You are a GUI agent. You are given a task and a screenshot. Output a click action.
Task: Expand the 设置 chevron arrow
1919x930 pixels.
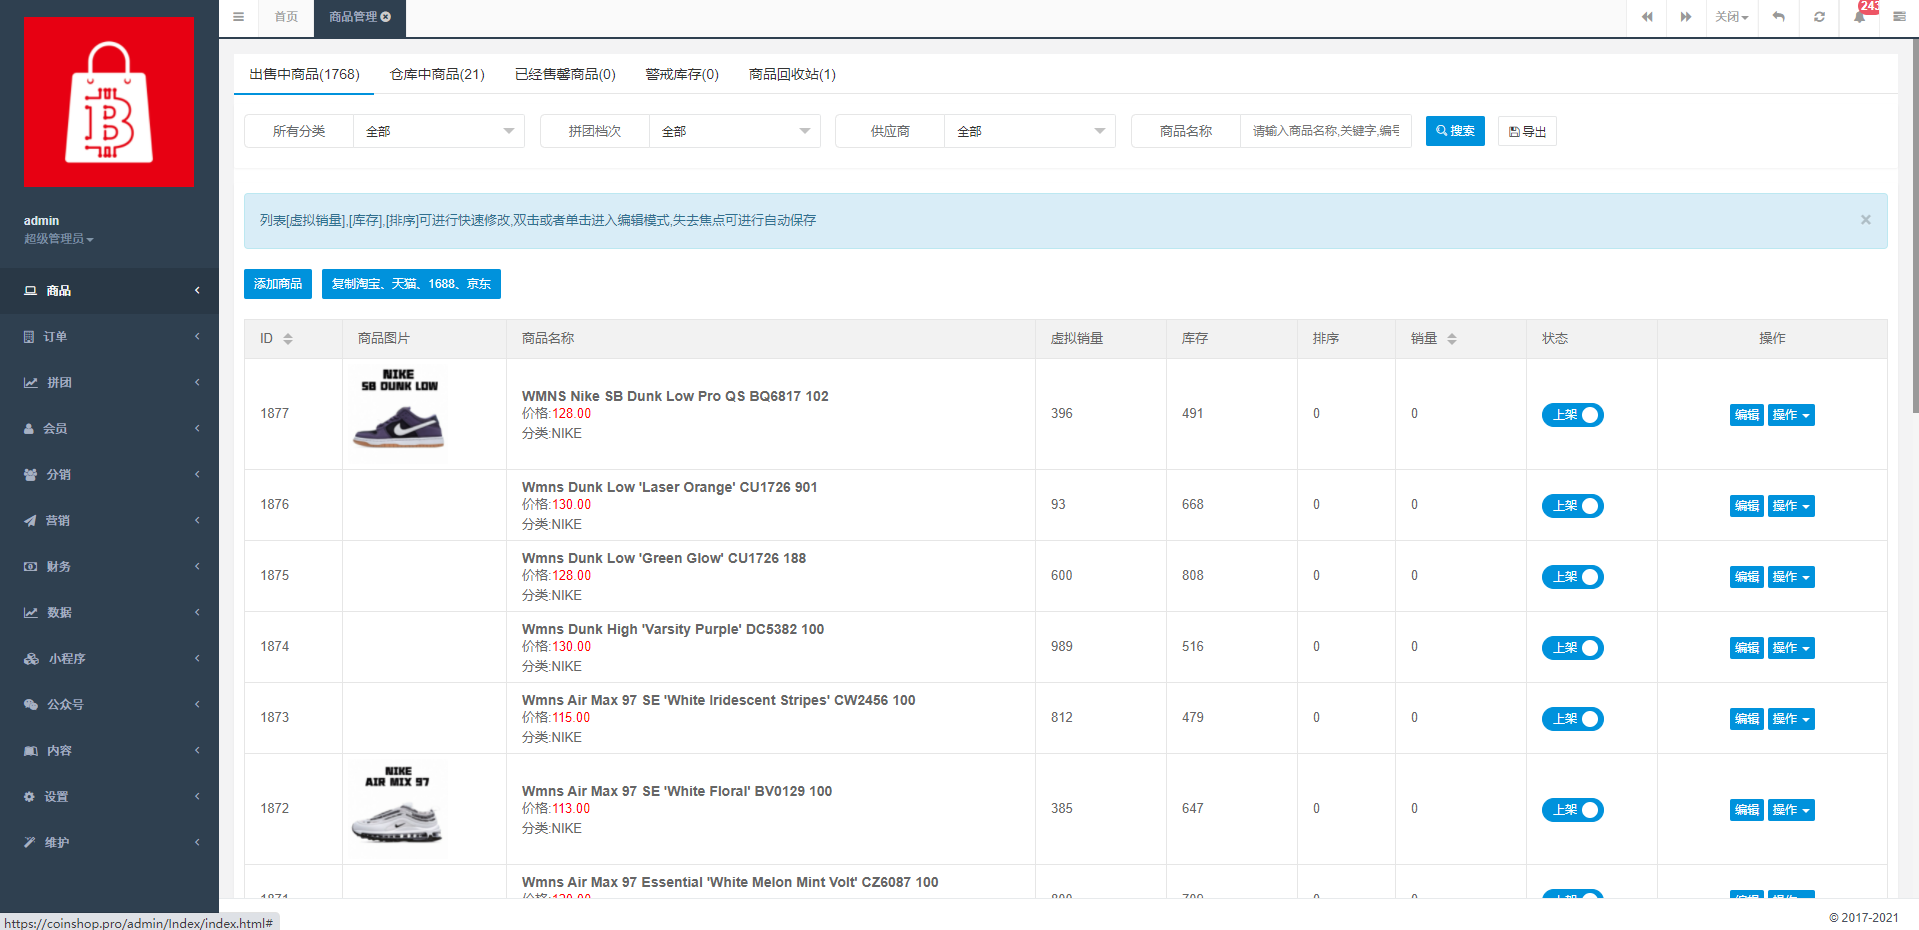197,797
